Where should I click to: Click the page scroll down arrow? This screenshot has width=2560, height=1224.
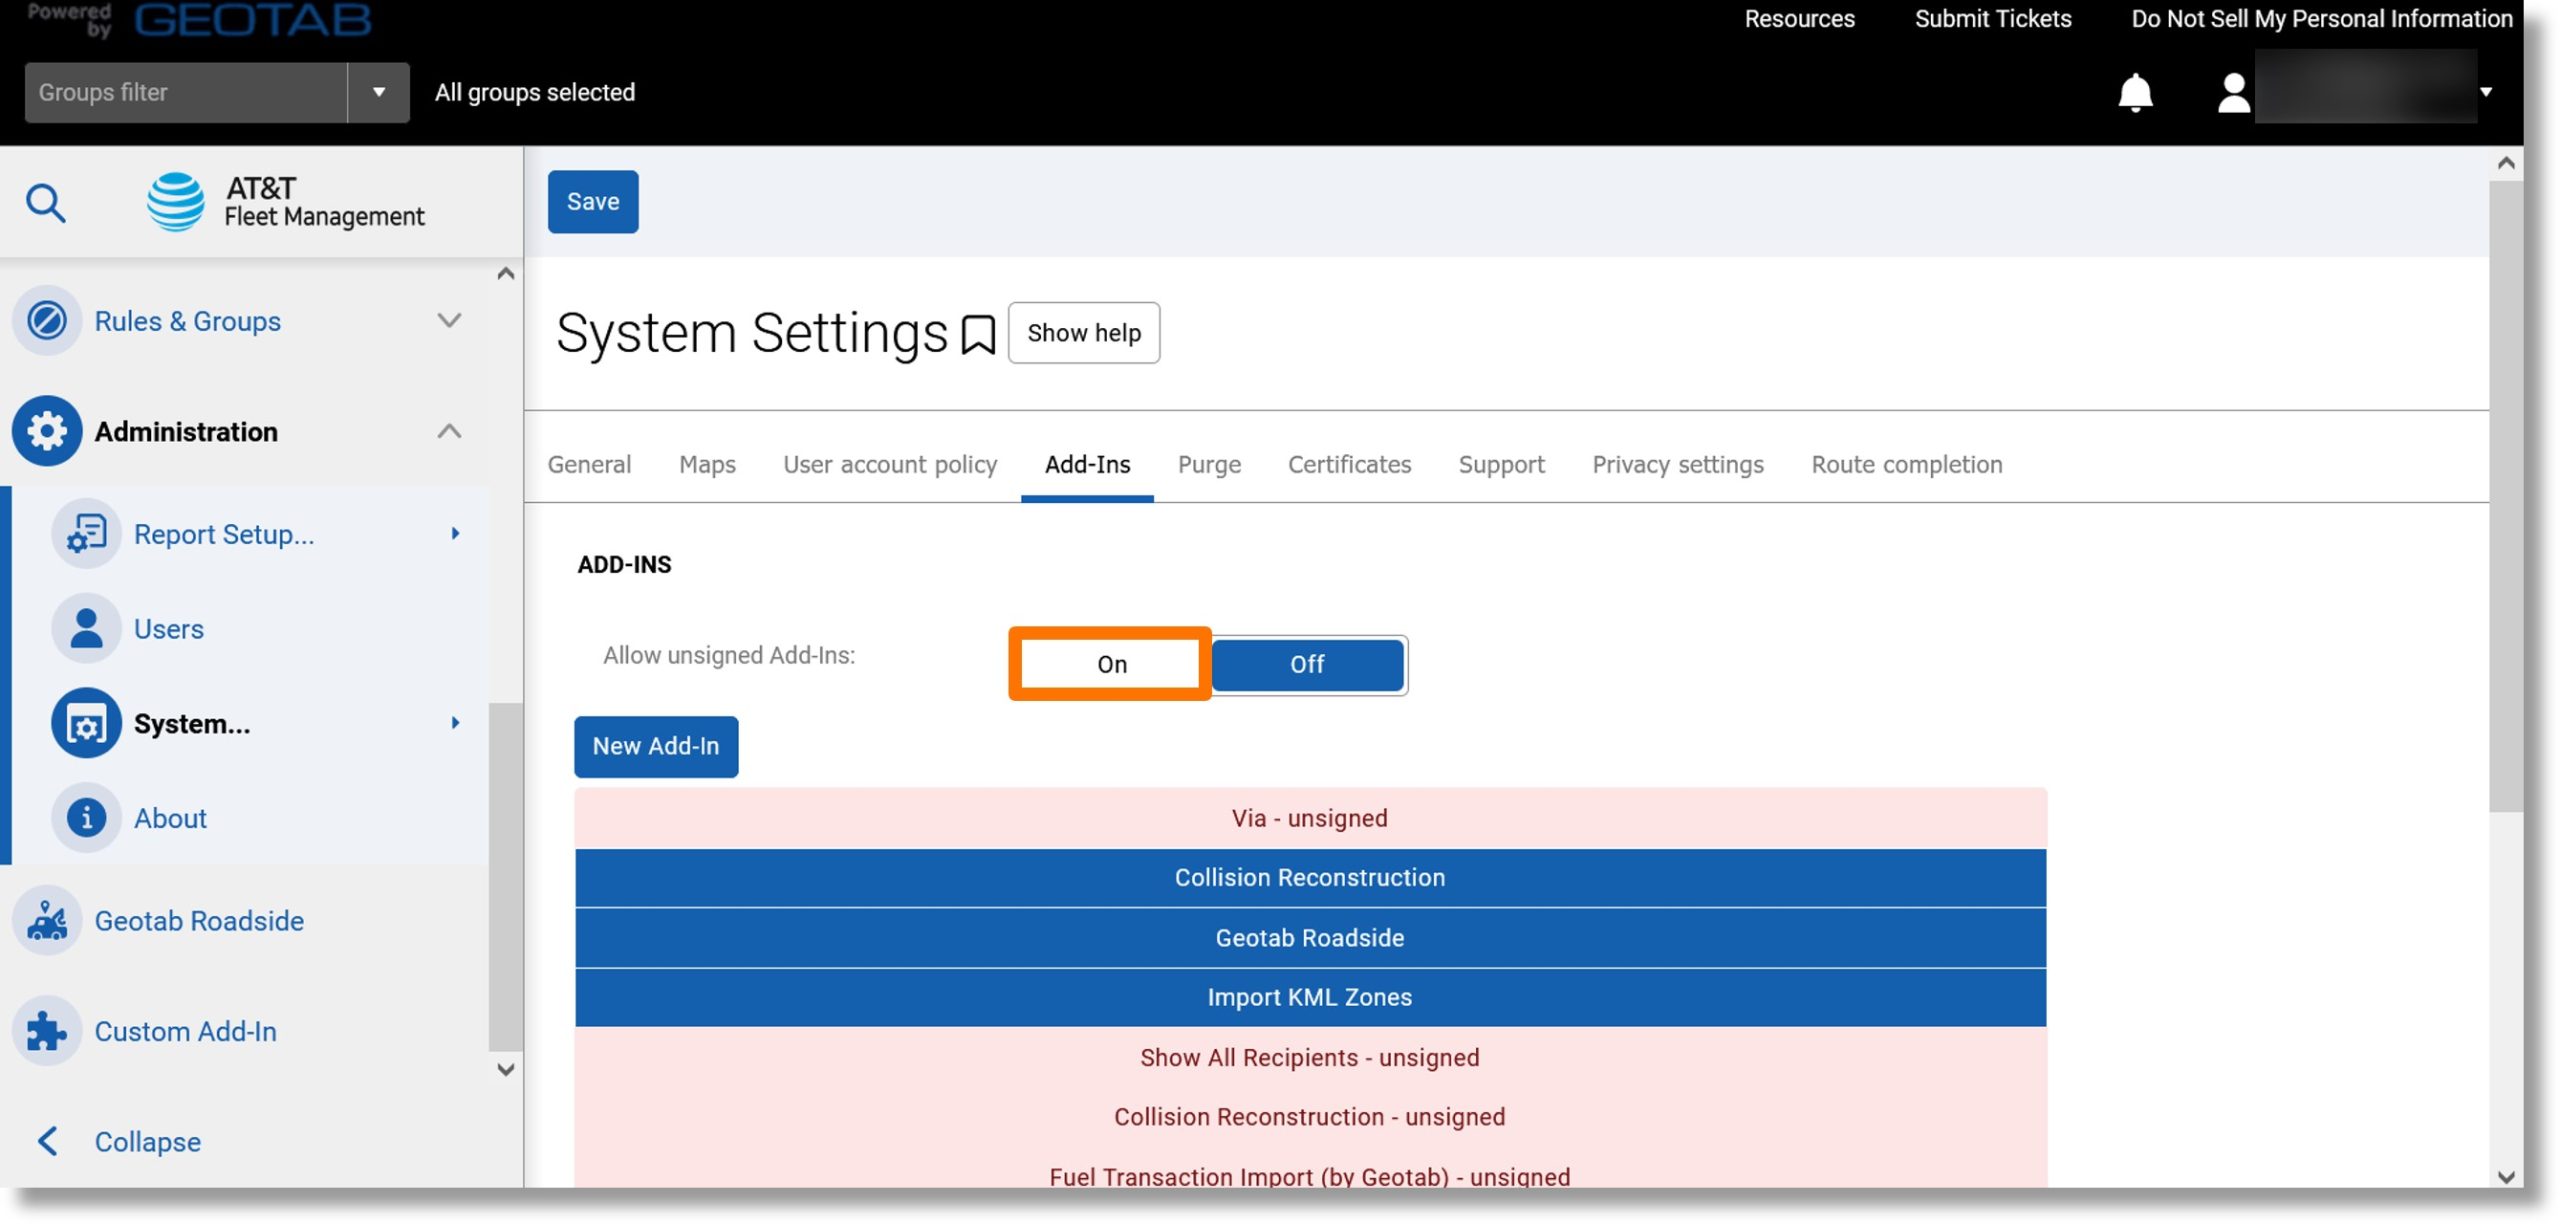point(2506,1177)
